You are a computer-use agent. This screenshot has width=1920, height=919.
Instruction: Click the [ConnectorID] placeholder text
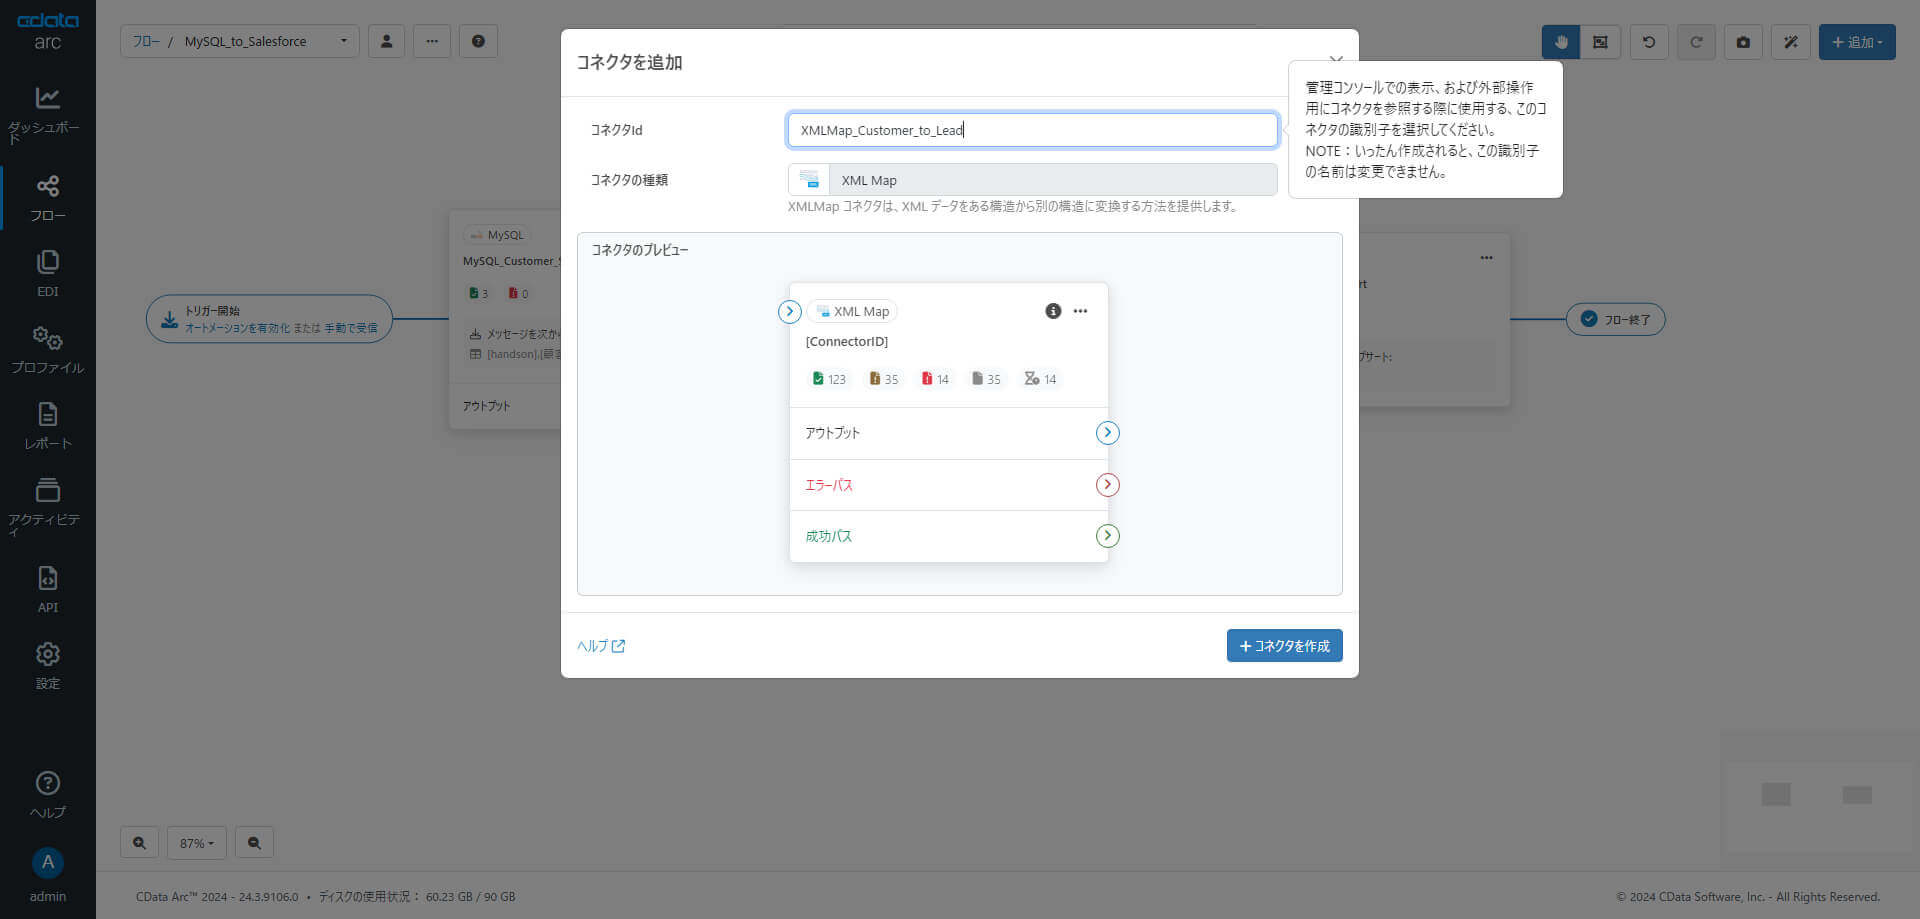click(x=846, y=341)
